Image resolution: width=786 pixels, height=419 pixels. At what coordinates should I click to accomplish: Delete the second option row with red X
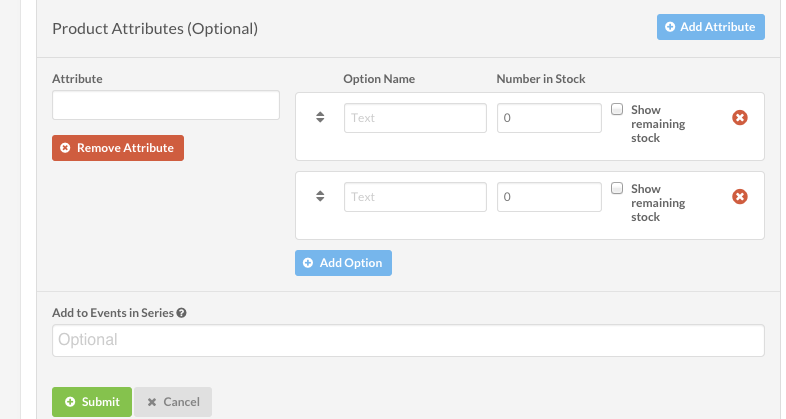739,196
